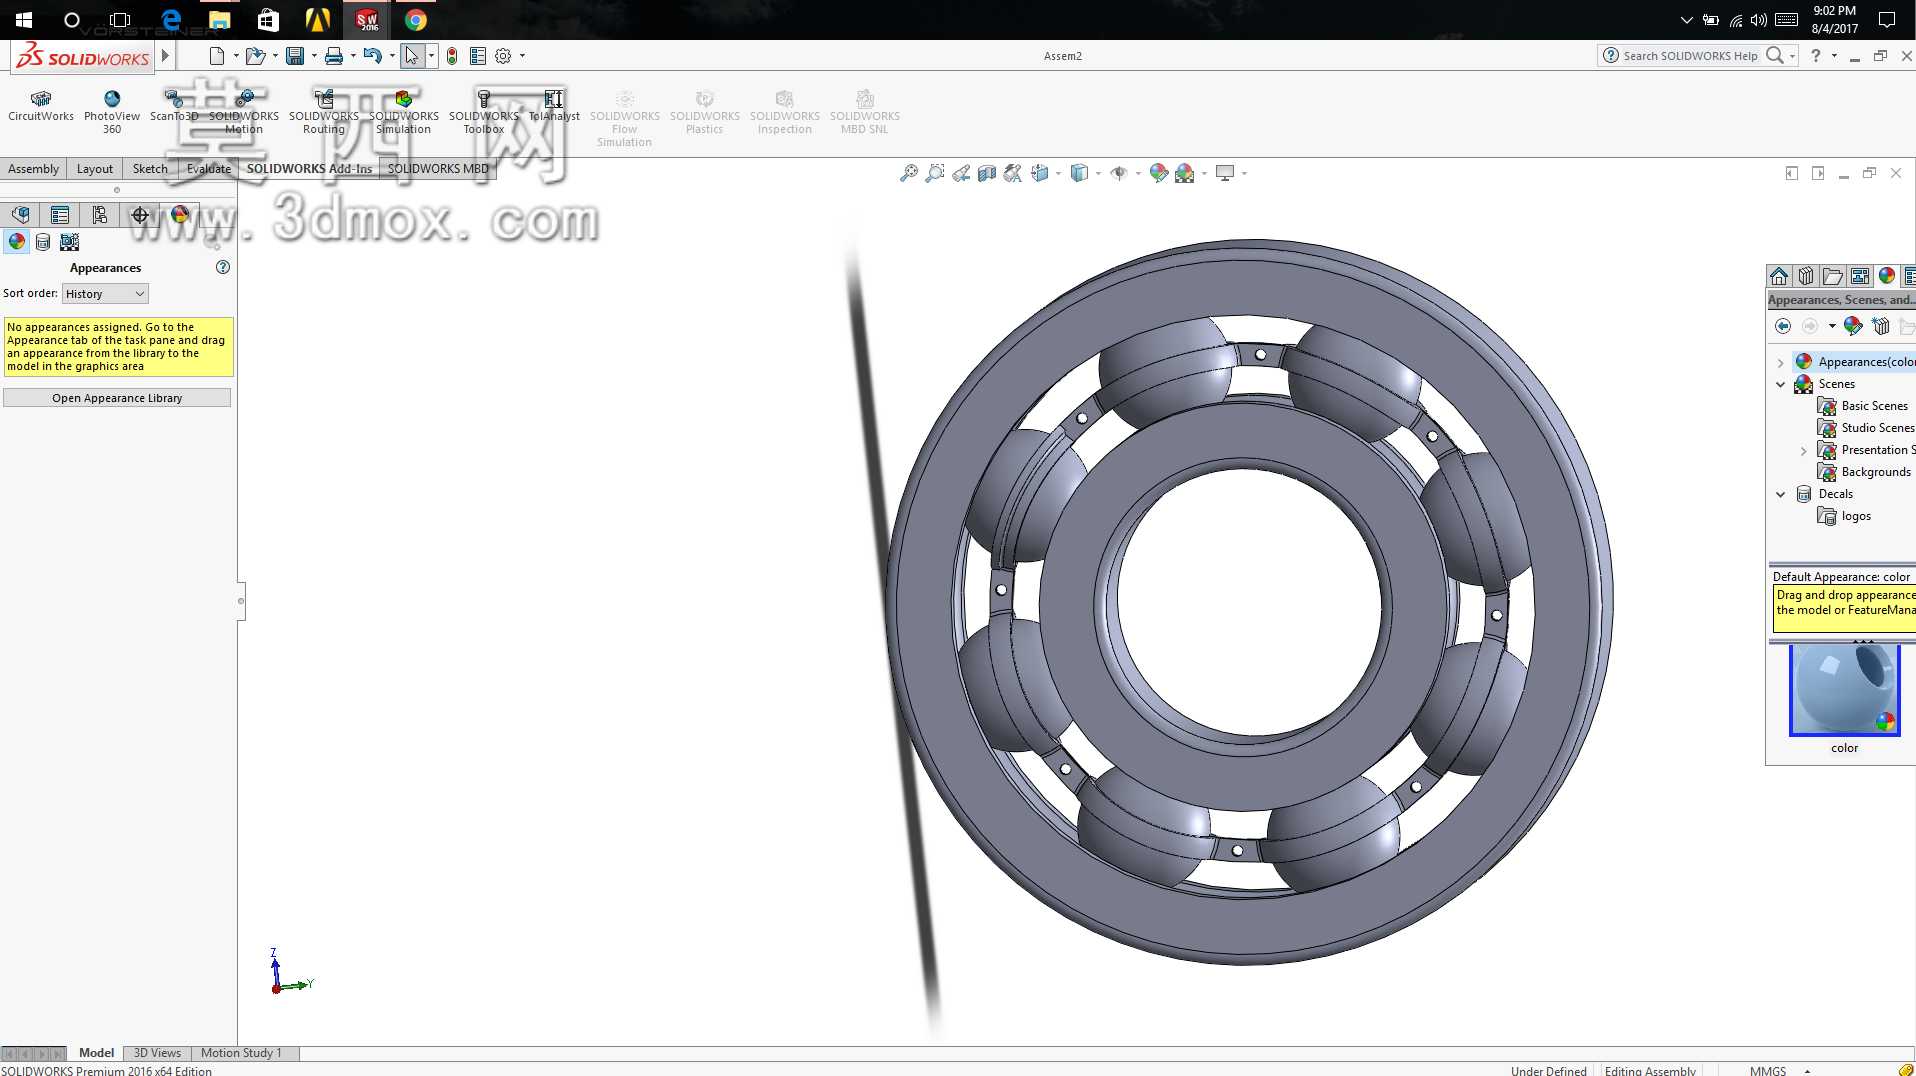The width and height of the screenshot is (1916, 1076).
Task: Activate the Select cursor tool
Action: 412,56
